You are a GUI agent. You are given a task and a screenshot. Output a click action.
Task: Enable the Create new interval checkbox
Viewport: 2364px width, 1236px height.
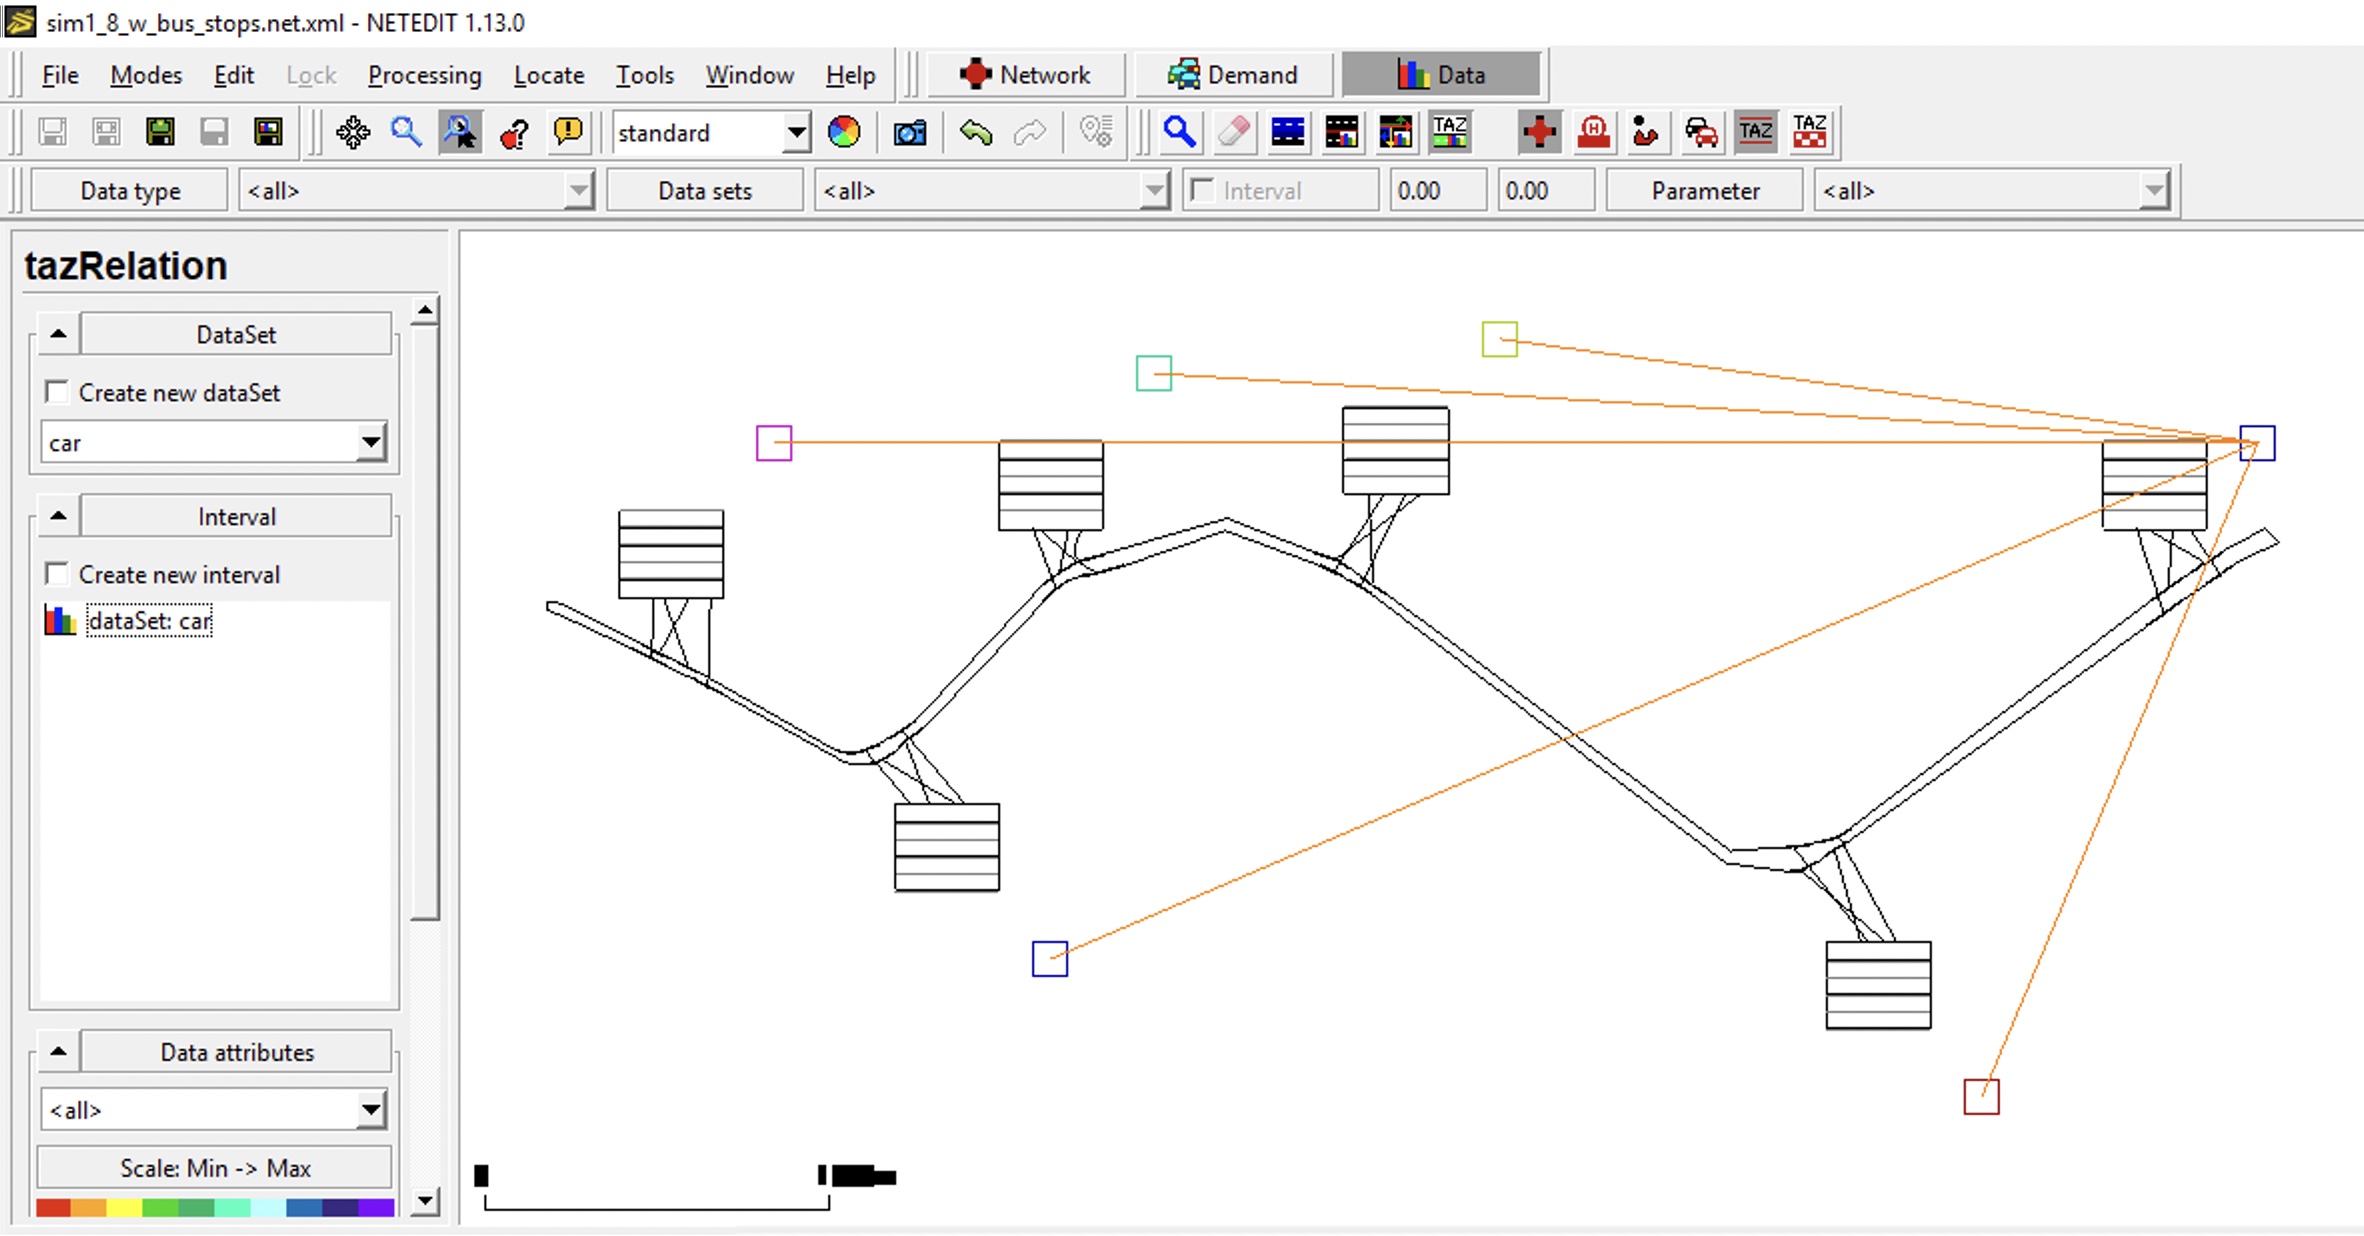click(57, 574)
